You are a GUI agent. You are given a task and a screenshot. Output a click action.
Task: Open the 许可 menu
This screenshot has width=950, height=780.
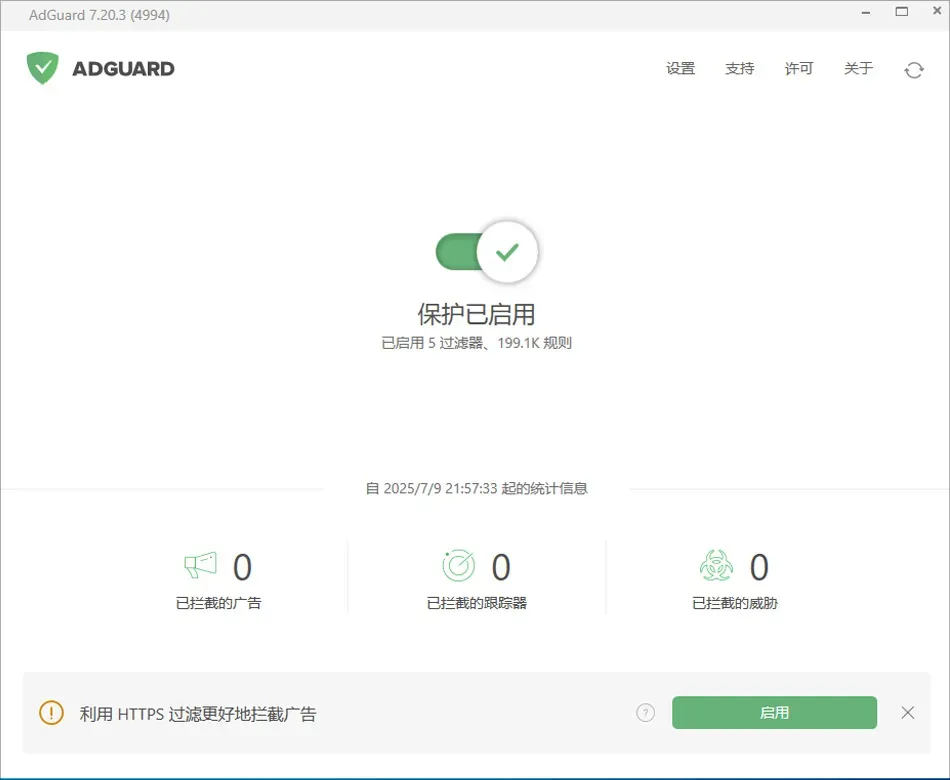tap(799, 68)
